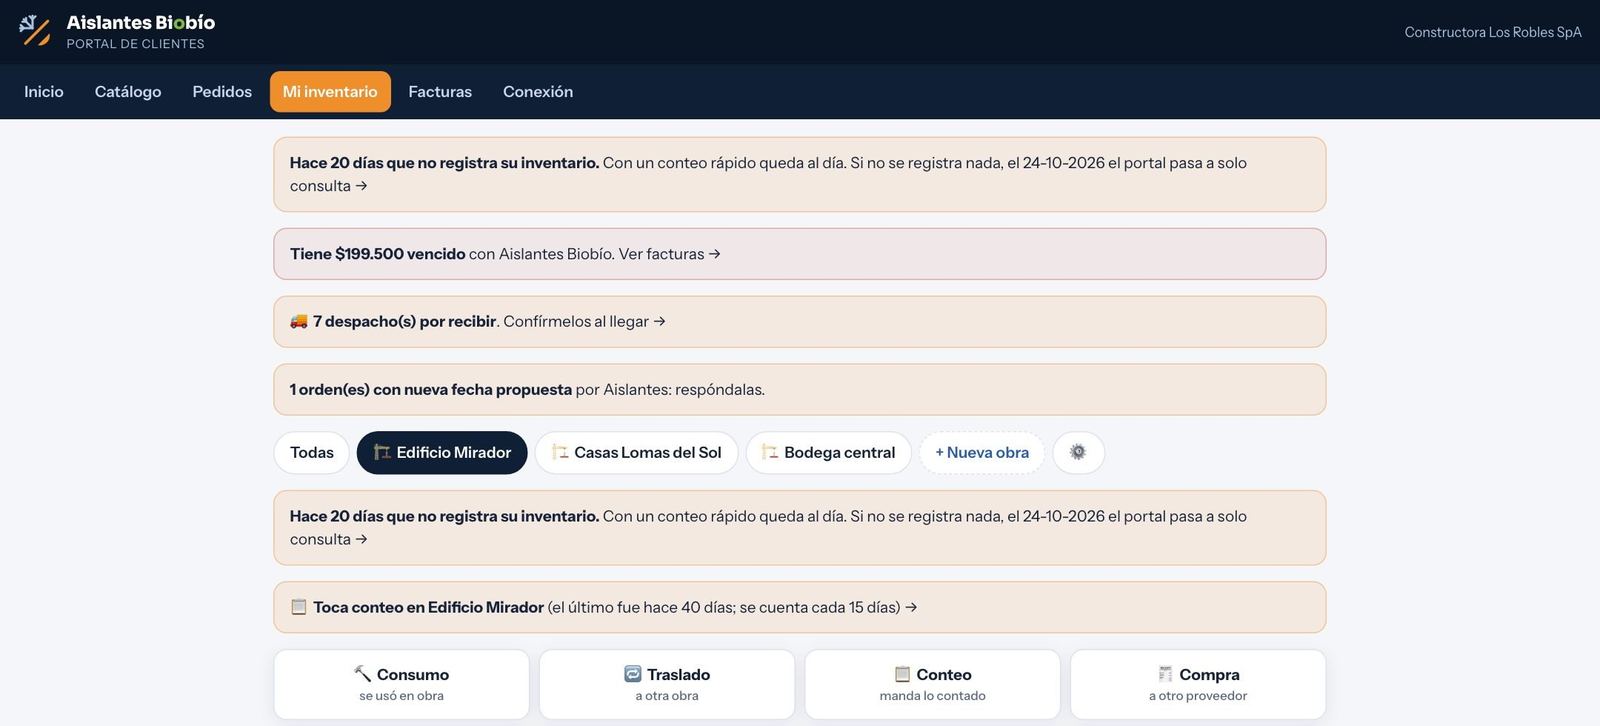The height and width of the screenshot is (726, 1600).
Task: Open the Facturas tab
Action: 440,91
